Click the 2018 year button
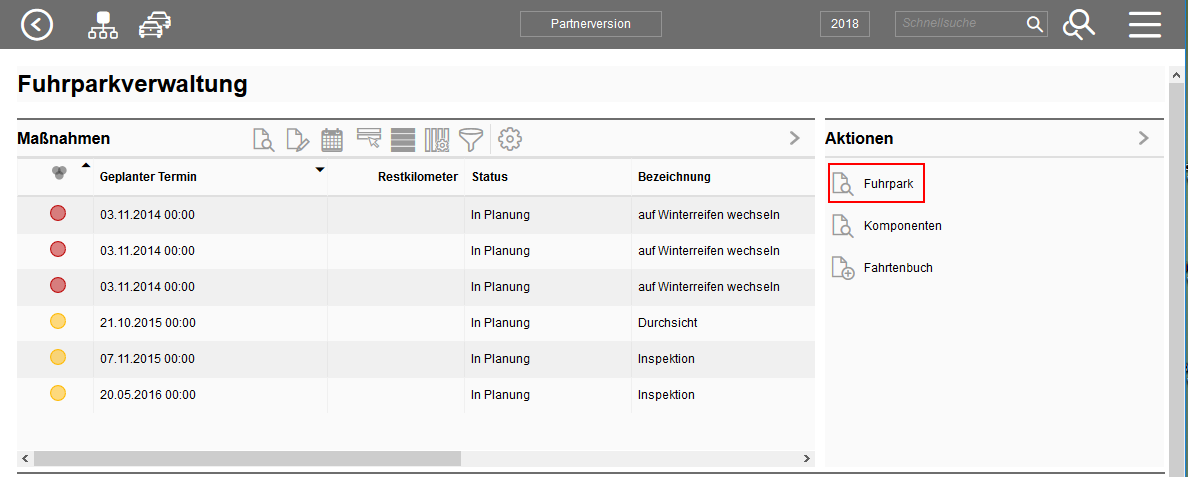The image size is (1188, 477). point(844,24)
